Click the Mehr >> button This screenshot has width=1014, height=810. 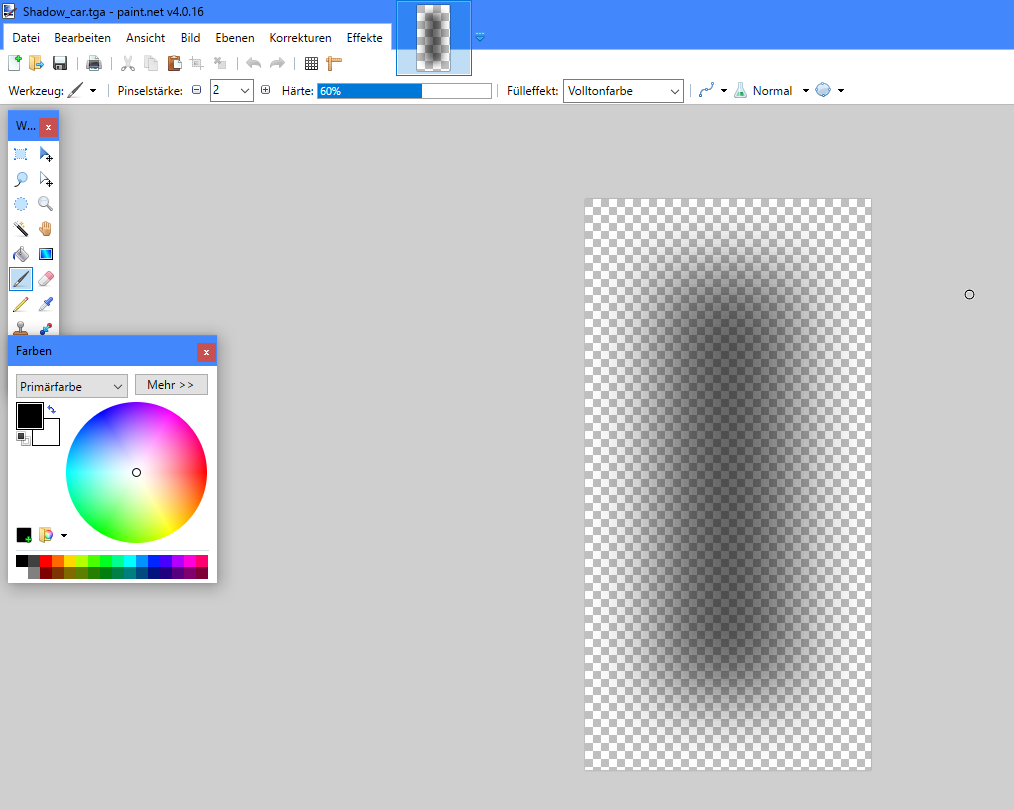171,385
